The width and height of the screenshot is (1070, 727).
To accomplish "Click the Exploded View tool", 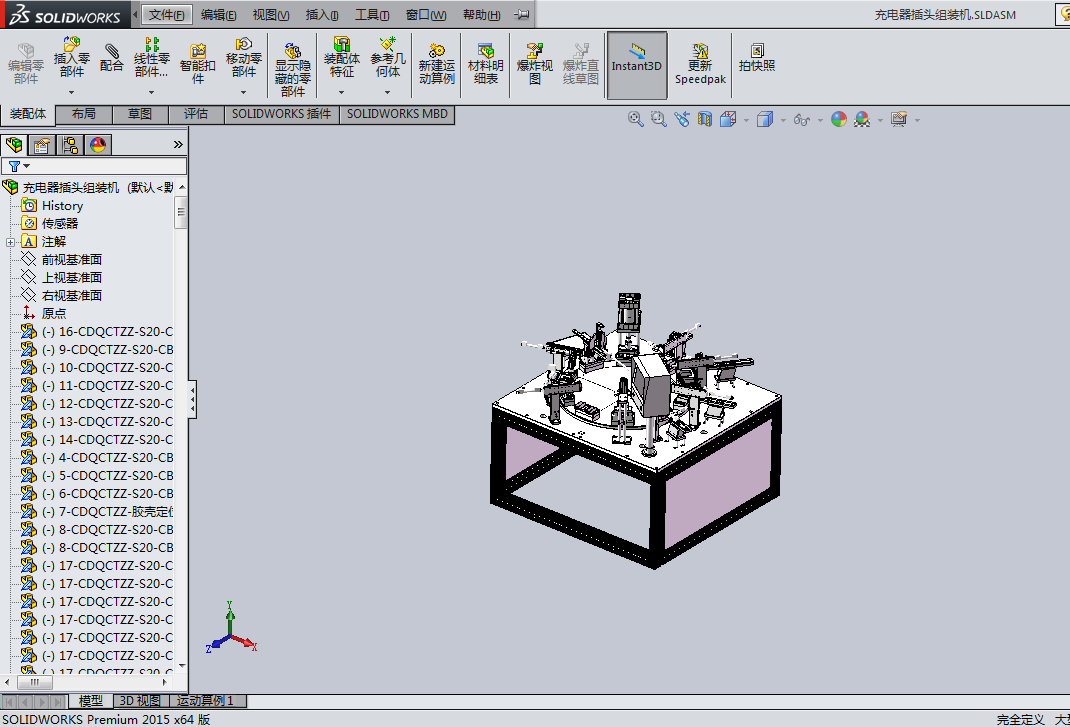I will click(x=535, y=63).
